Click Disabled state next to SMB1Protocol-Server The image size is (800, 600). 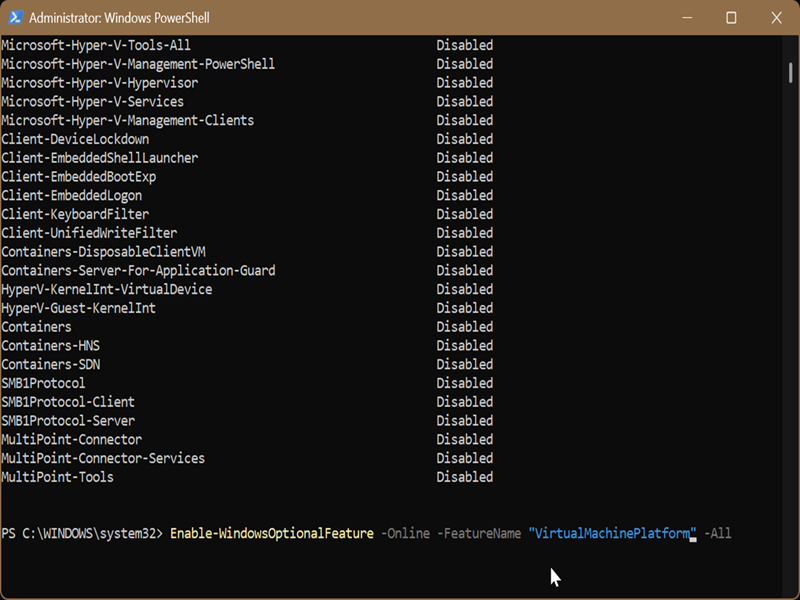[465, 421]
